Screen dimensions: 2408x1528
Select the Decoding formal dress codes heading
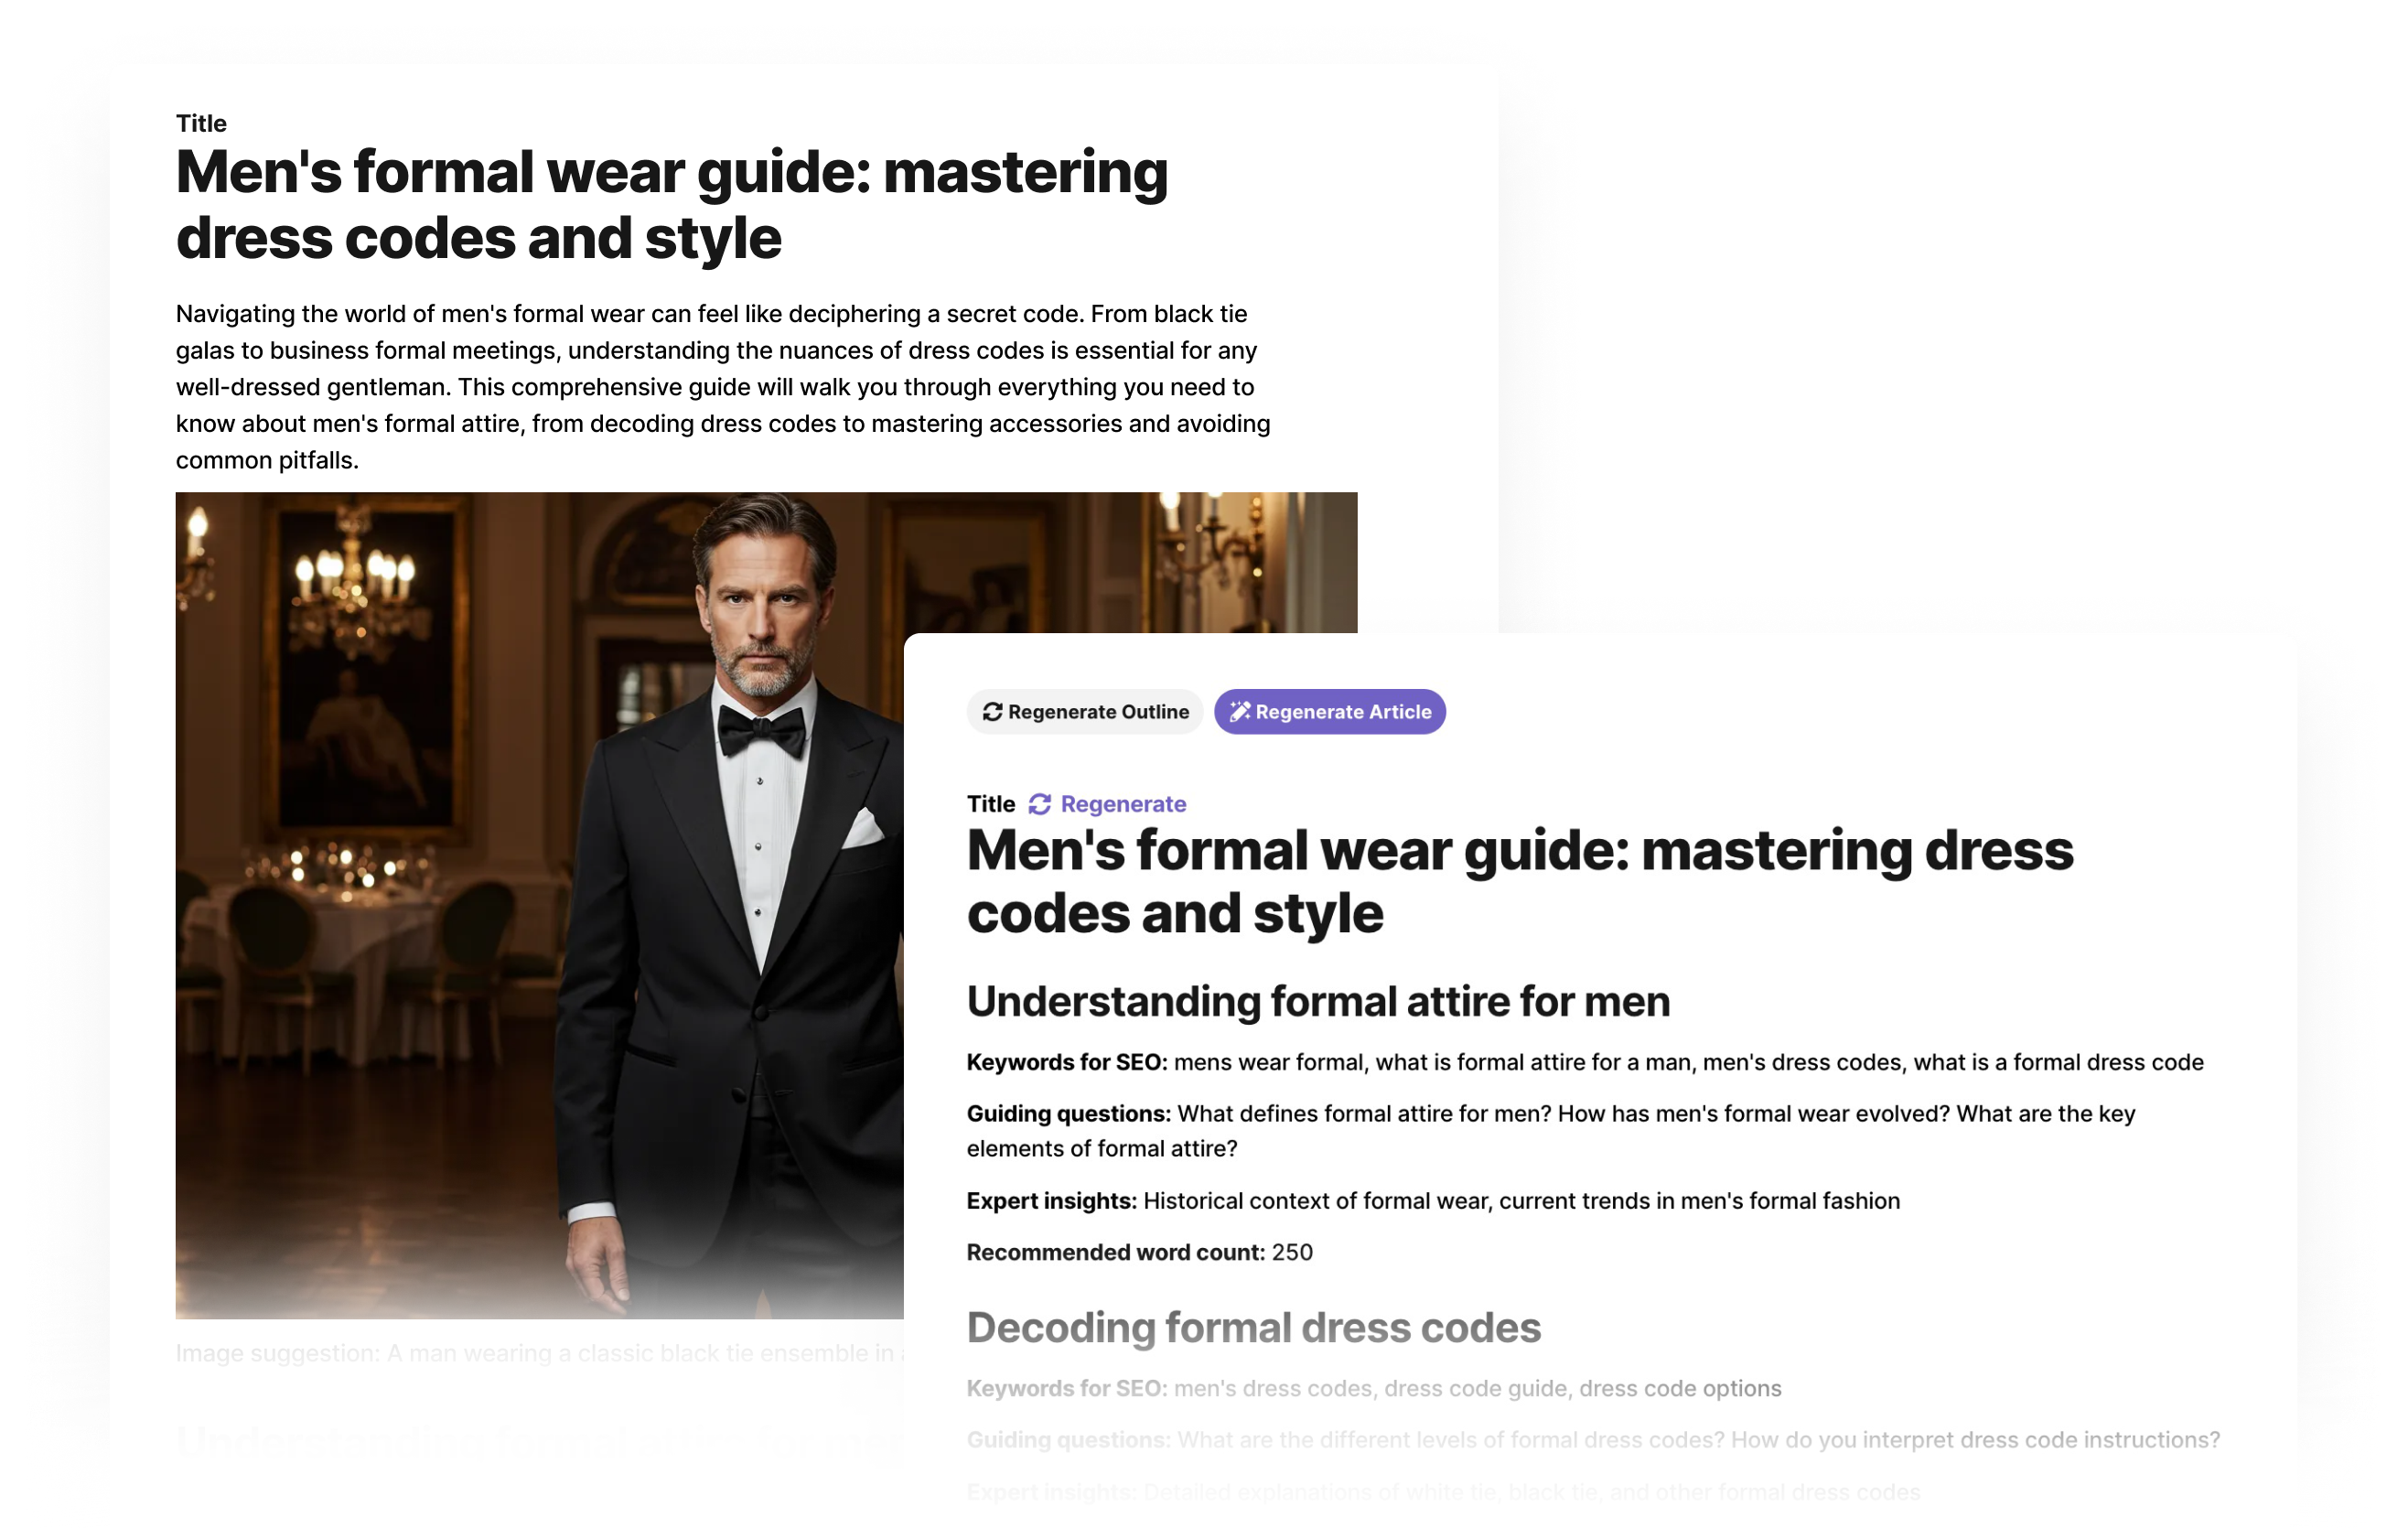click(1254, 1328)
